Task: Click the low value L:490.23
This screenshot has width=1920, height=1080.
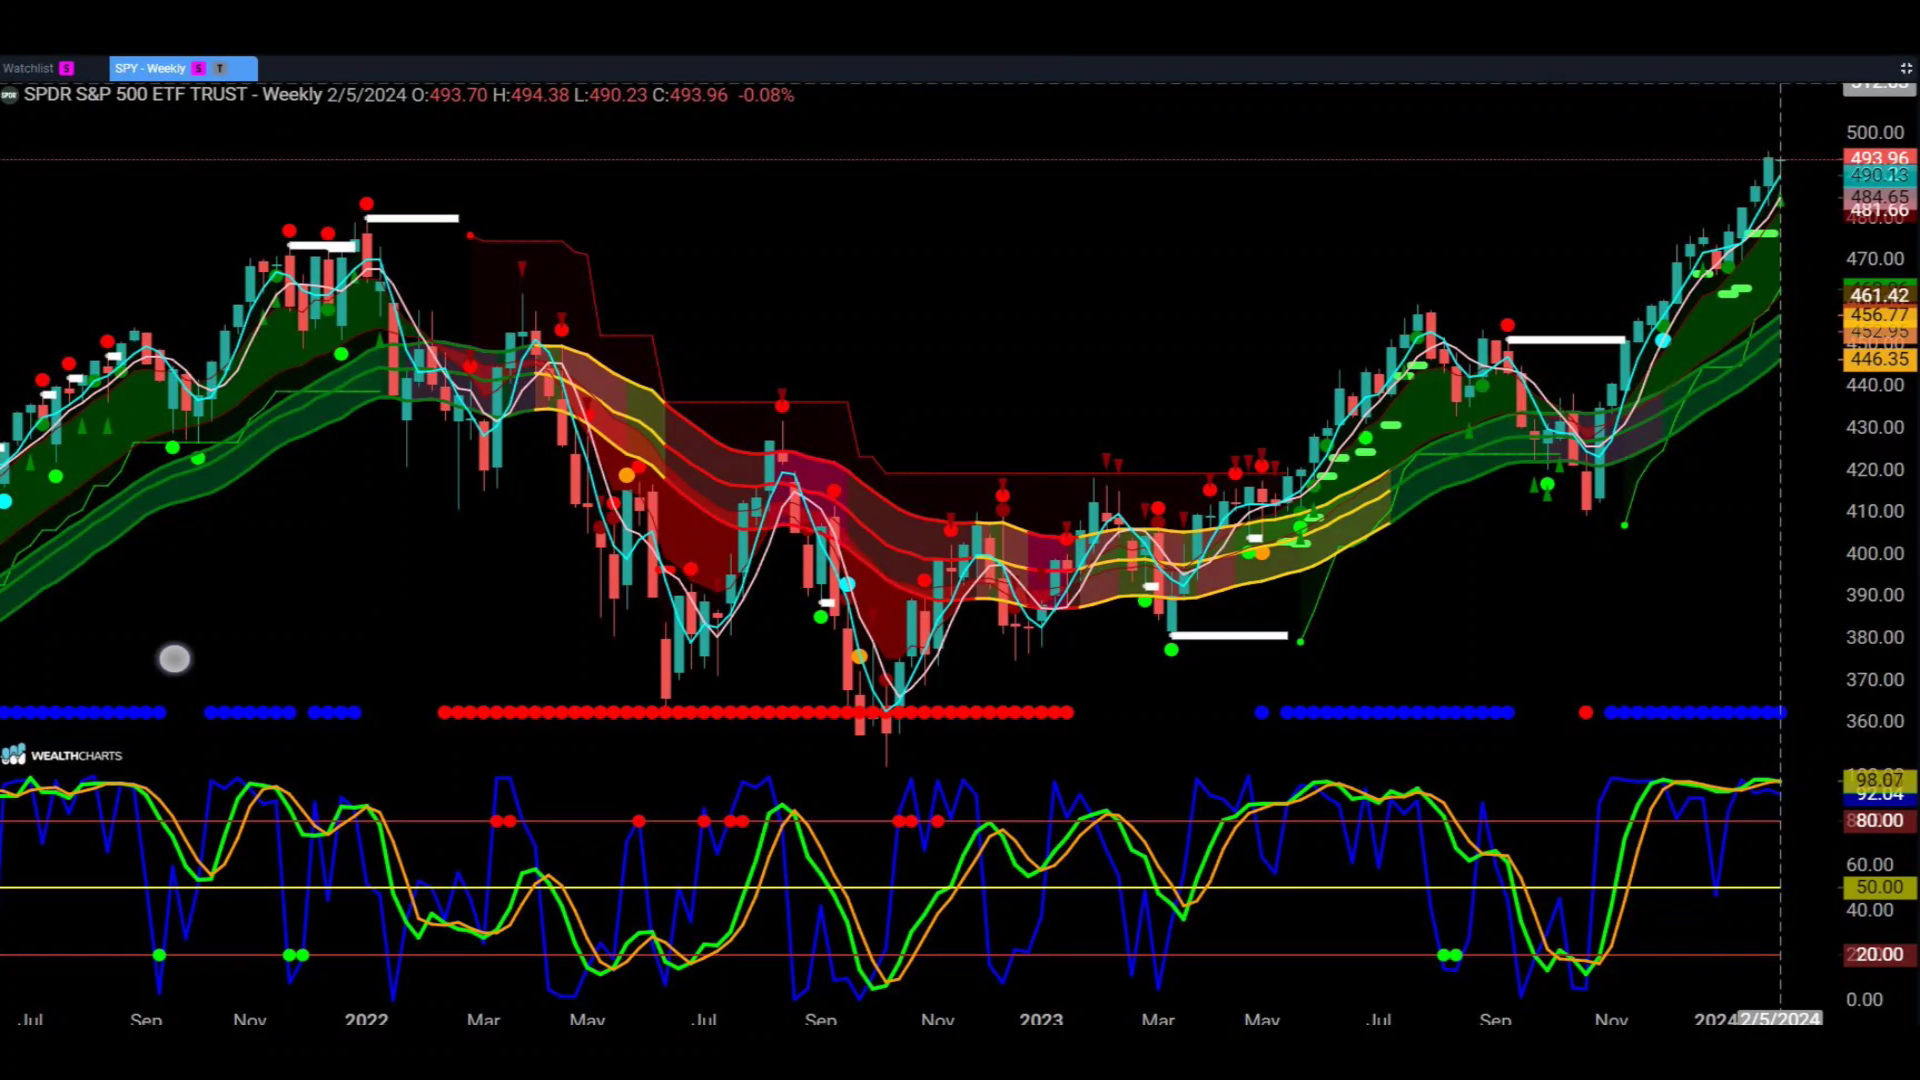Action: pos(610,95)
